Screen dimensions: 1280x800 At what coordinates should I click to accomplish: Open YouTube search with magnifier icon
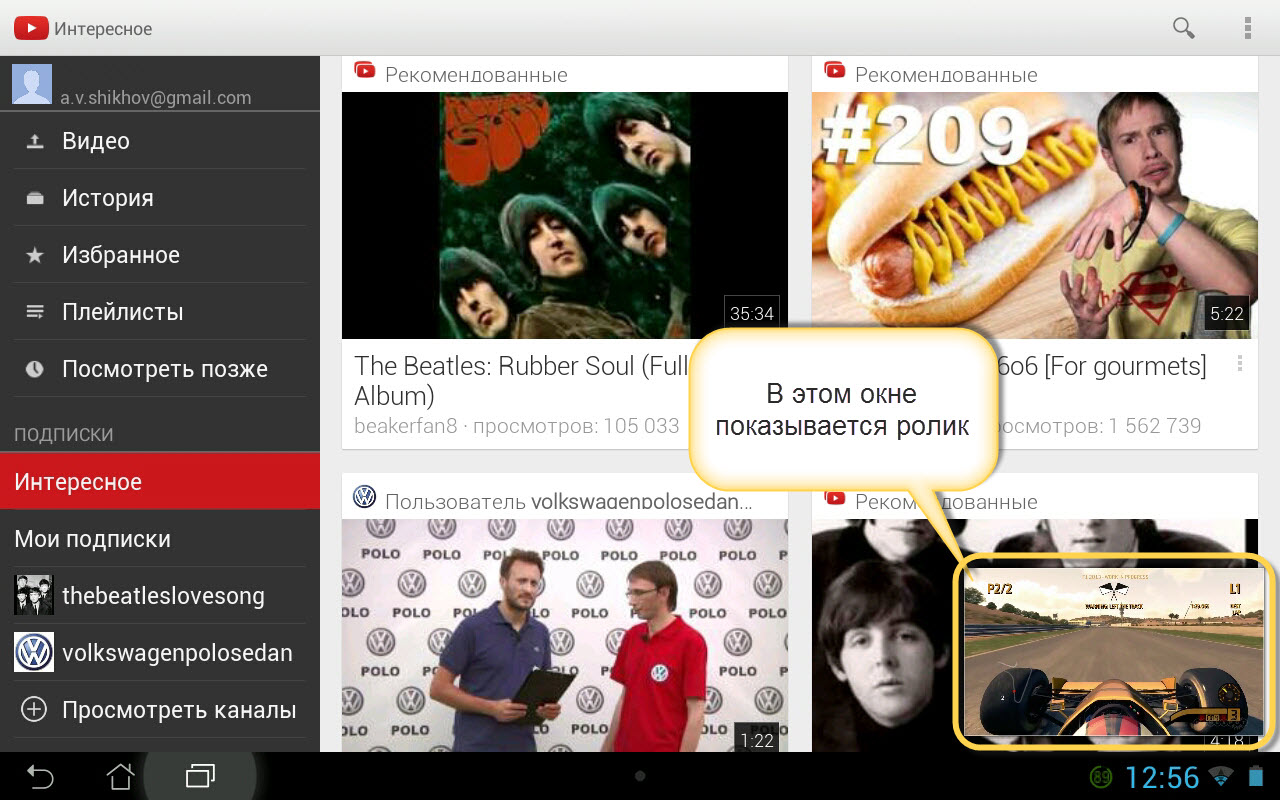point(1183,28)
